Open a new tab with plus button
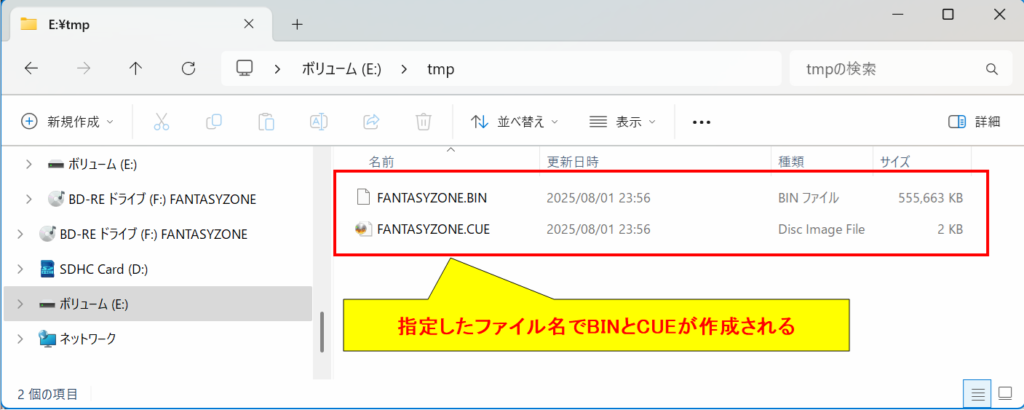 [297, 24]
